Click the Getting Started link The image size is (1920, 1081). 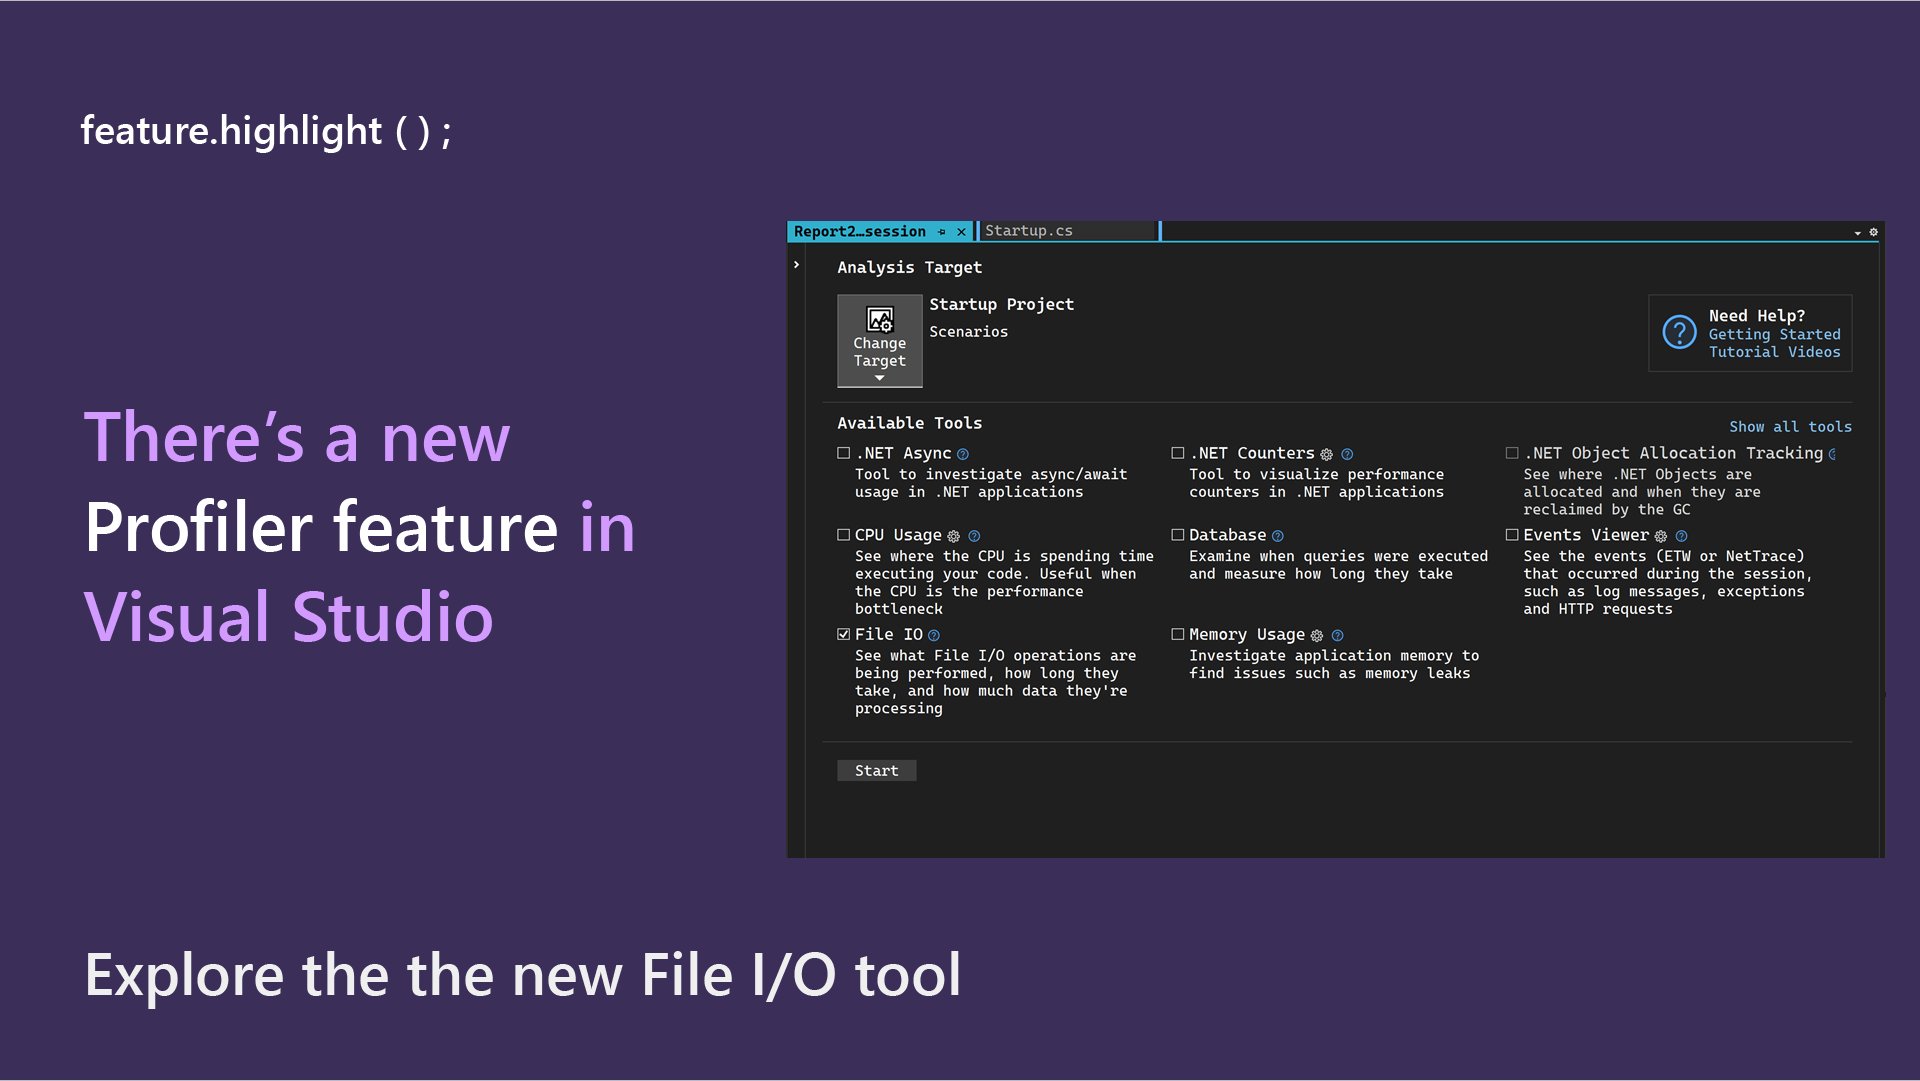click(x=1775, y=334)
